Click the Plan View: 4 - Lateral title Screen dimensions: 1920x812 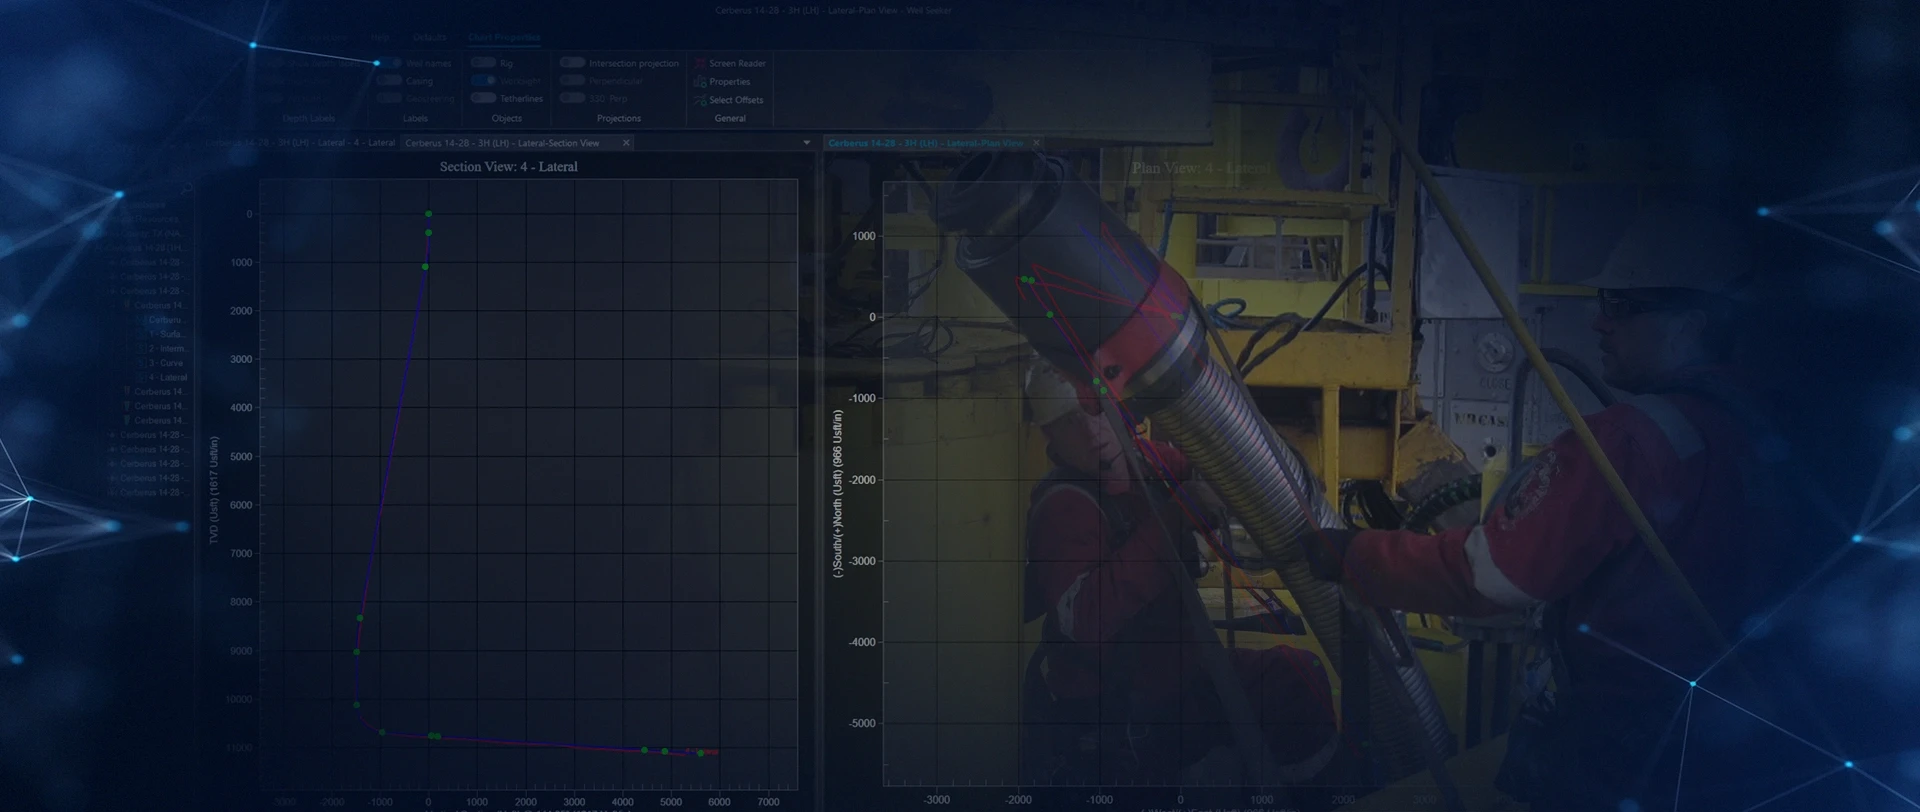tap(1201, 168)
